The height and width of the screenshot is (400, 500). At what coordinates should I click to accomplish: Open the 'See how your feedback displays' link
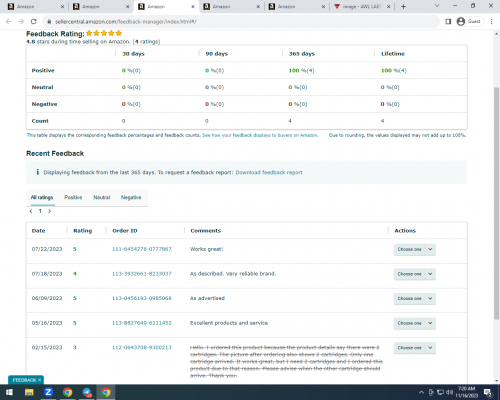[260, 135]
